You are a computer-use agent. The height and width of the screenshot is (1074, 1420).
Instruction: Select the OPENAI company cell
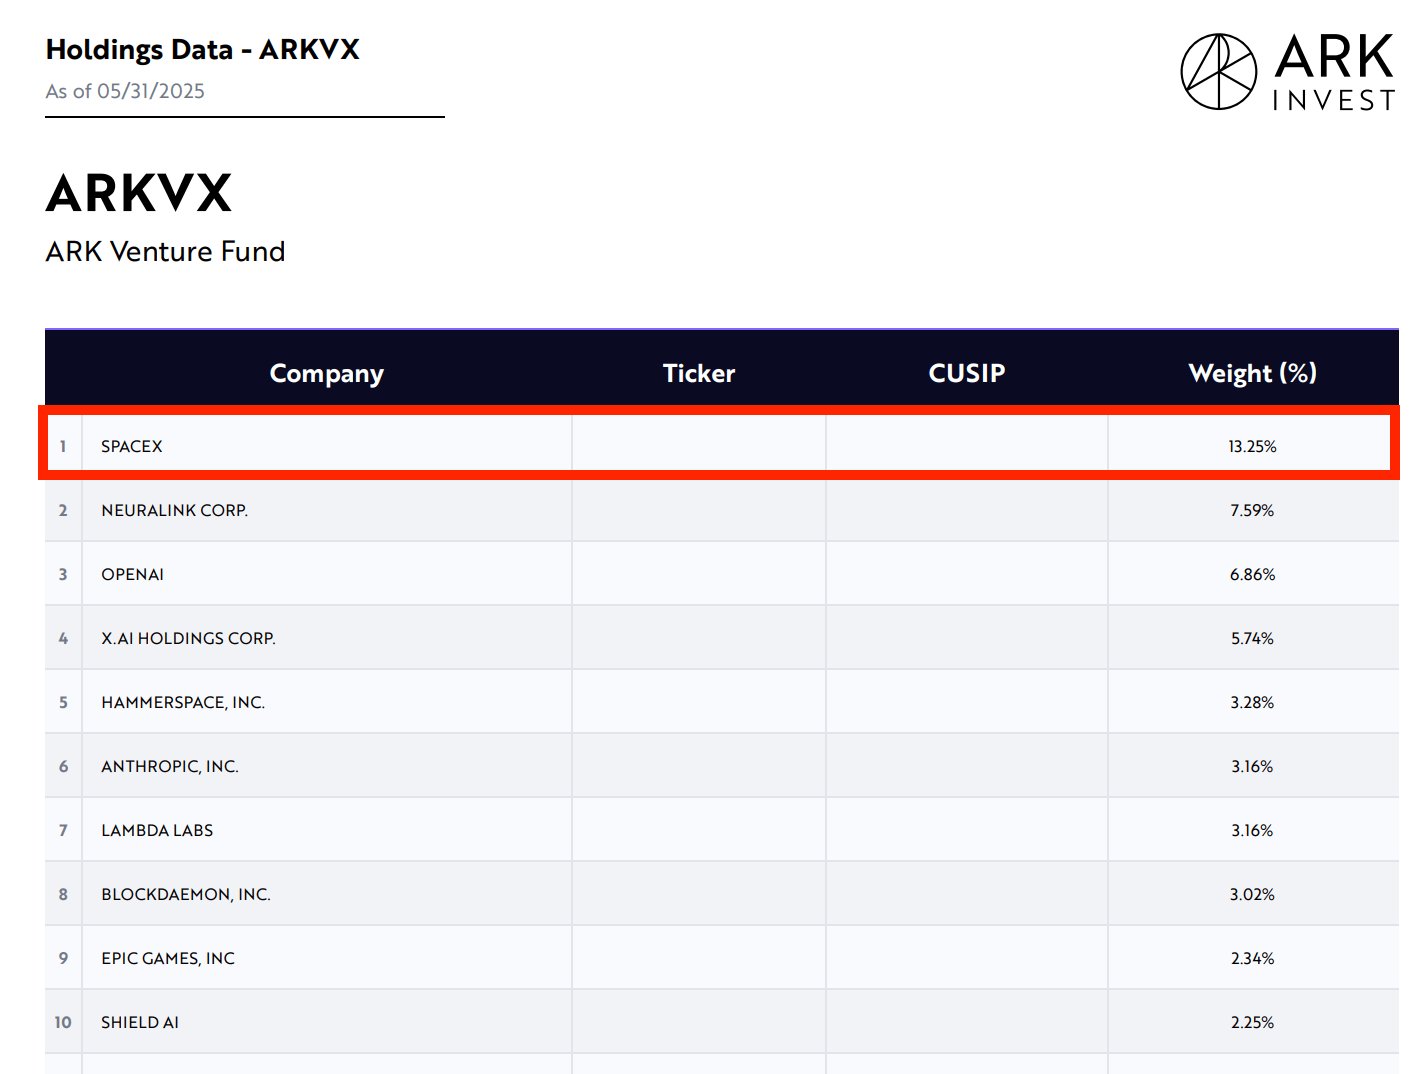tap(327, 574)
